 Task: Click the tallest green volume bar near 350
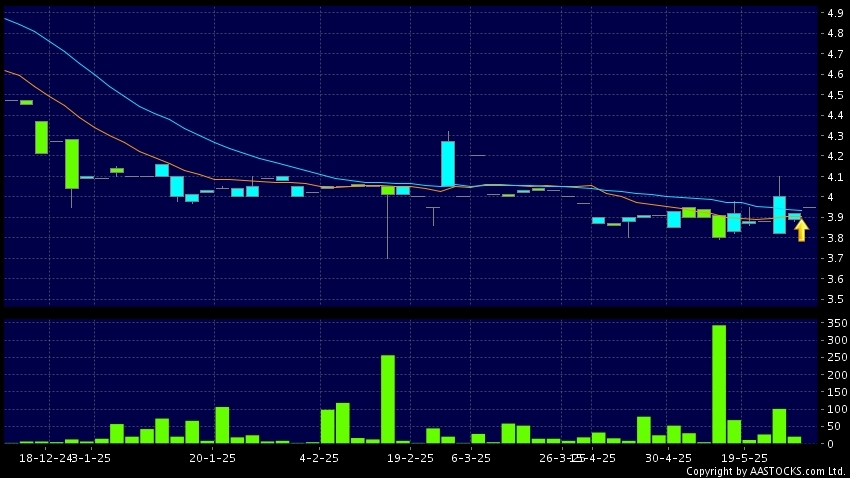click(719, 384)
